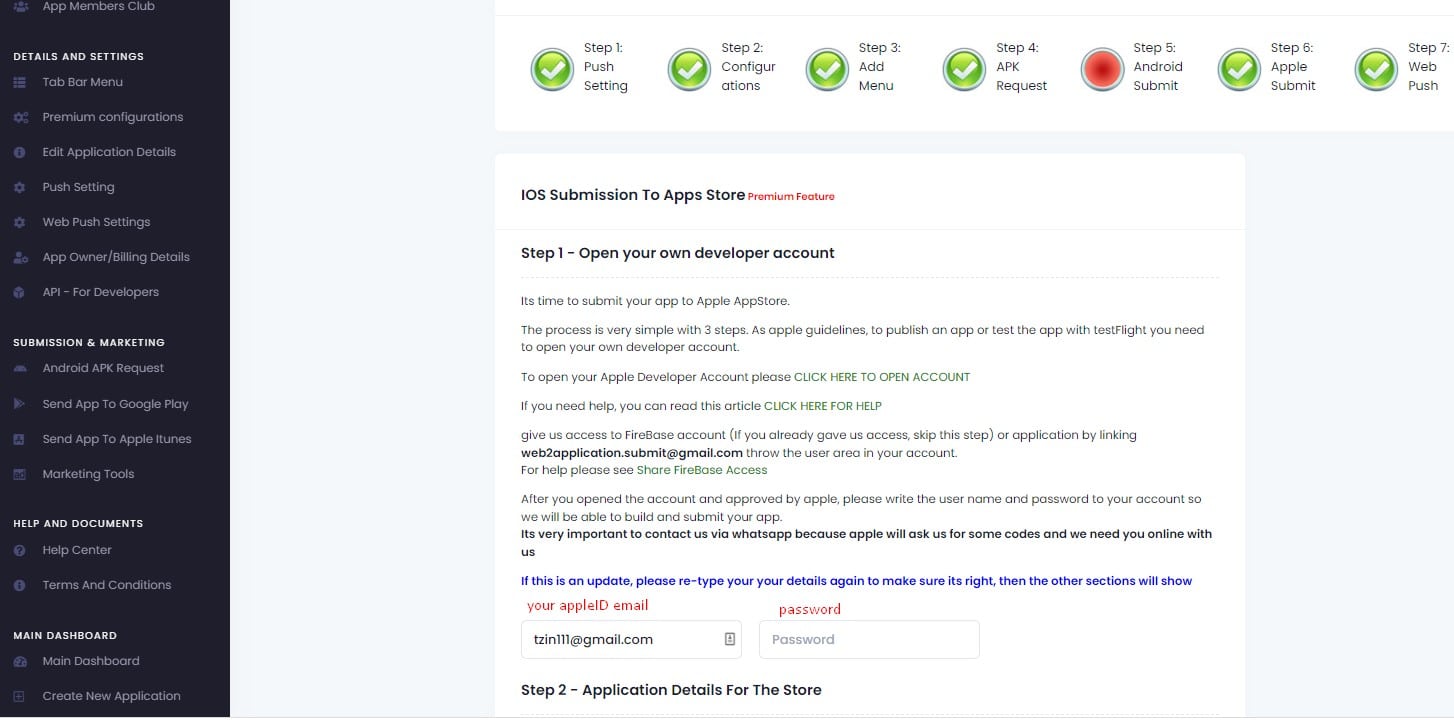Follow the Share FireBase Access link
Screen dimensions: 1454x722
(701, 470)
